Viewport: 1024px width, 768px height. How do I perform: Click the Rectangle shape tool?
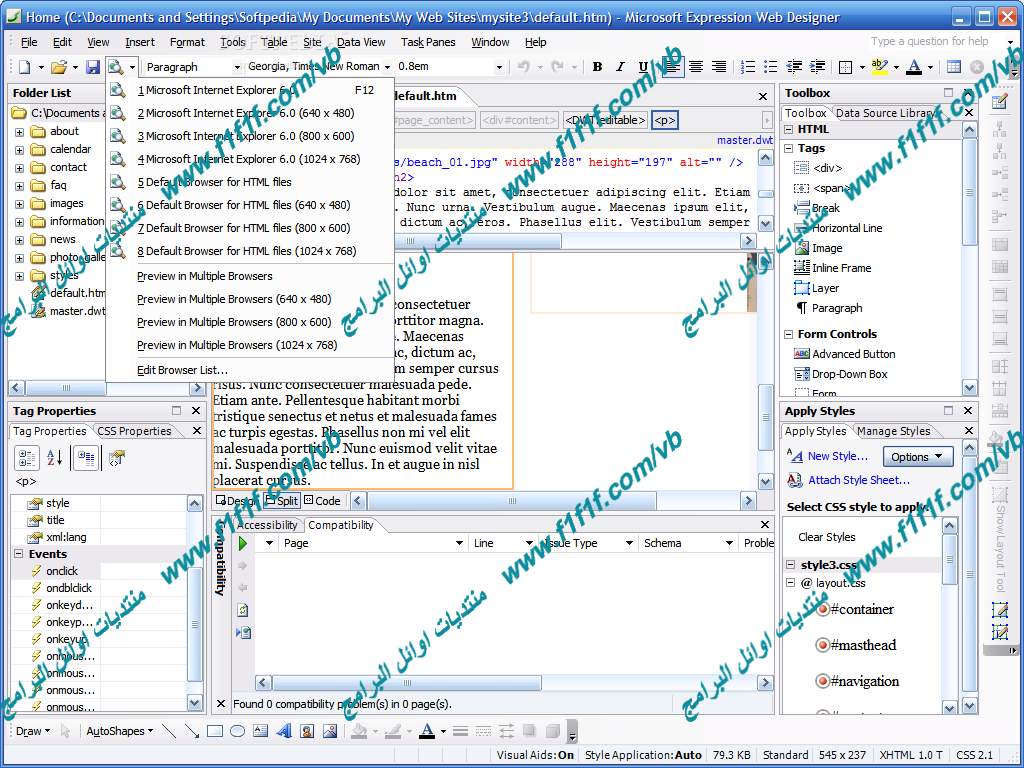click(214, 731)
